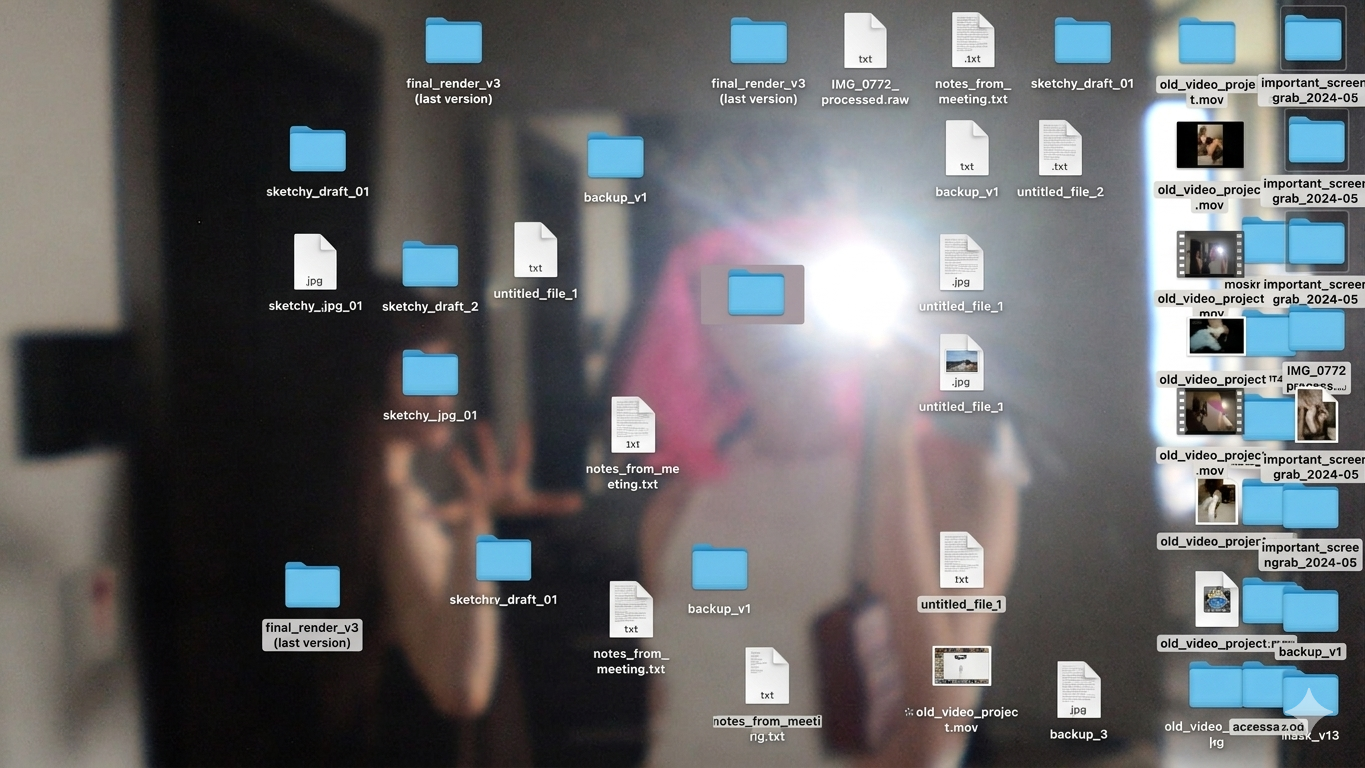The image size is (1365, 768).
Task: Select the notes_from_meeting.txt file with .1xt icon
Action: pos(632,426)
